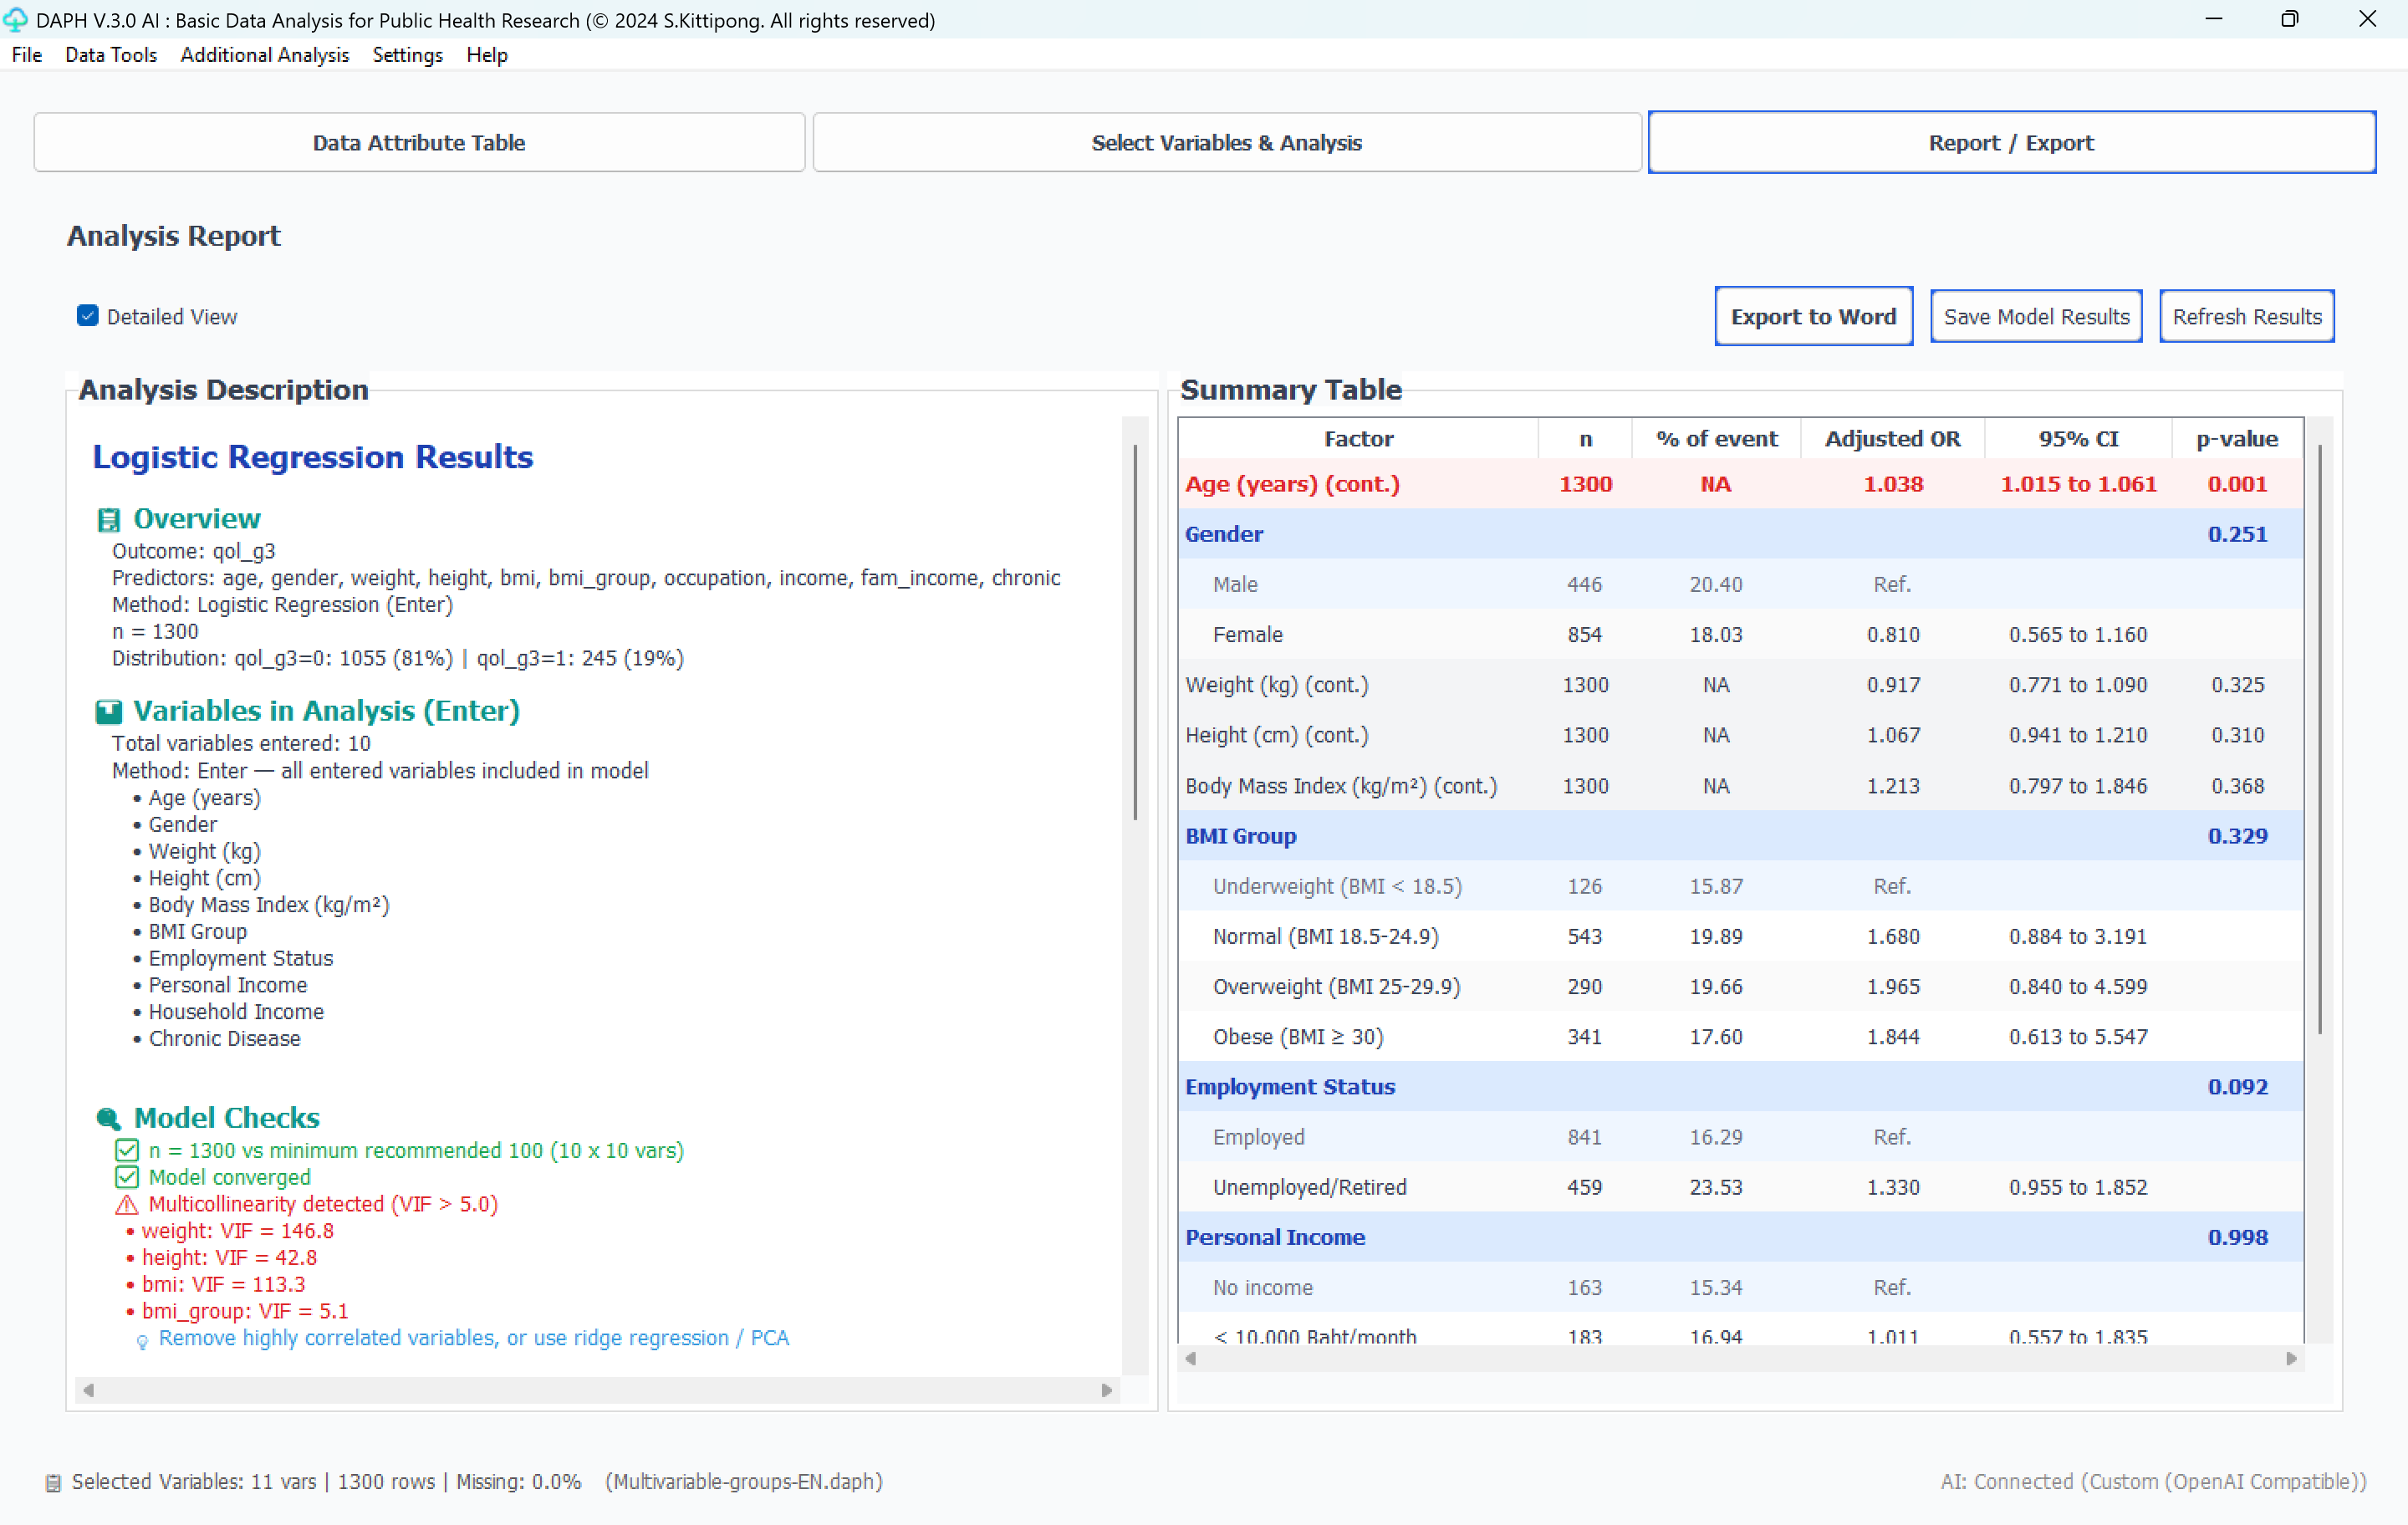
Task: Click the Variables in Analysis box icon
Action: [108, 712]
